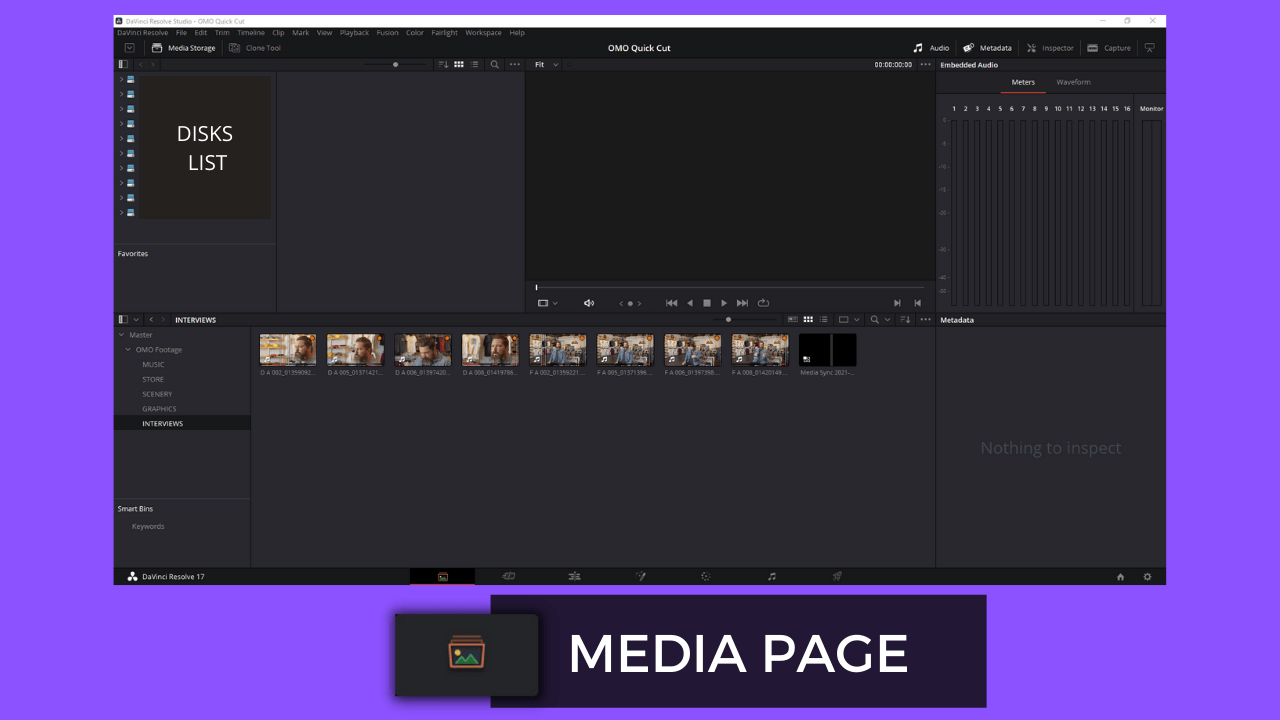Open Project Manager home icon
The image size is (1280, 720).
pyautogui.click(x=1120, y=577)
